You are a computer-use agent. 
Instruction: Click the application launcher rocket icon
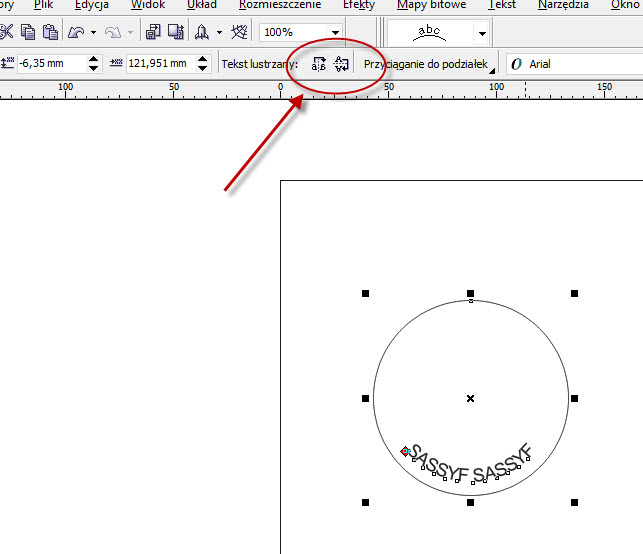coord(203,32)
